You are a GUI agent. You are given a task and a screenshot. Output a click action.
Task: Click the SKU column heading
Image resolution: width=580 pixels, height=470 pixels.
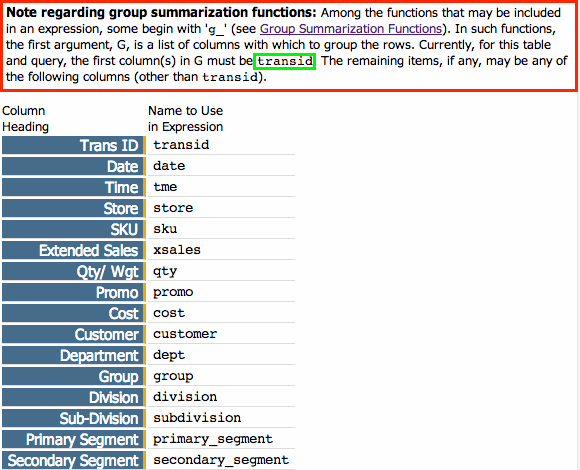[x=74, y=229]
